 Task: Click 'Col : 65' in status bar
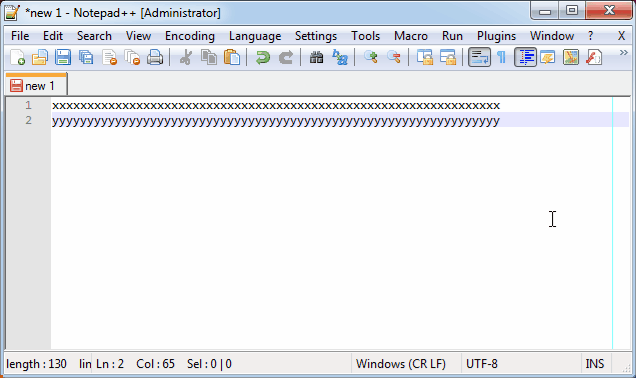pyautogui.click(x=155, y=364)
